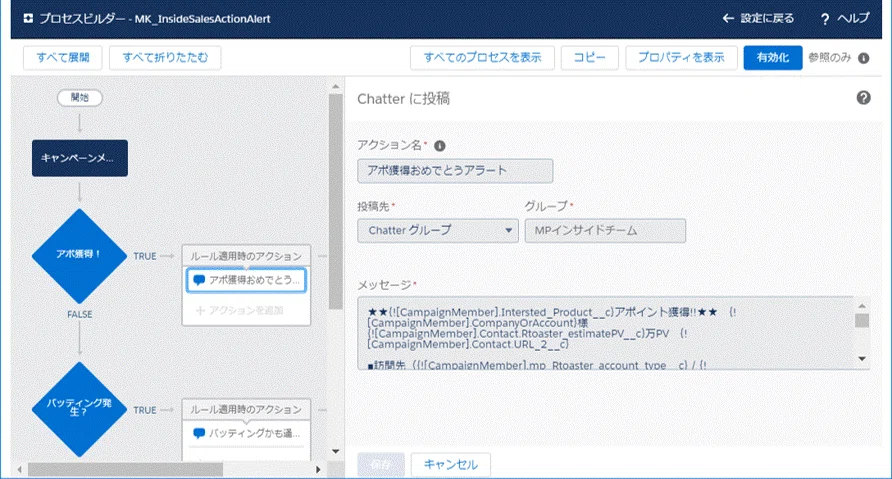Viewport: 892px width, 479px height.
Task: Click the キャンセル button
Action: (451, 465)
